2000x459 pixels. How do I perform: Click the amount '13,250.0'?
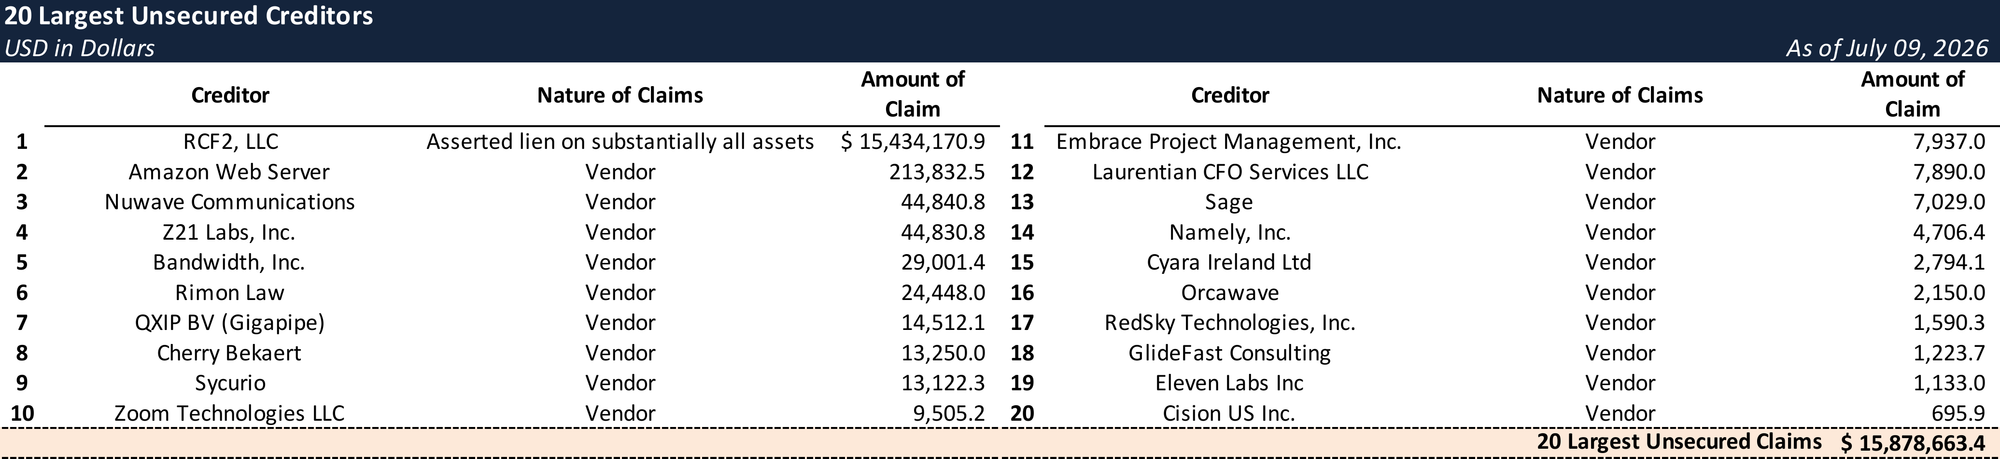[x=943, y=353]
